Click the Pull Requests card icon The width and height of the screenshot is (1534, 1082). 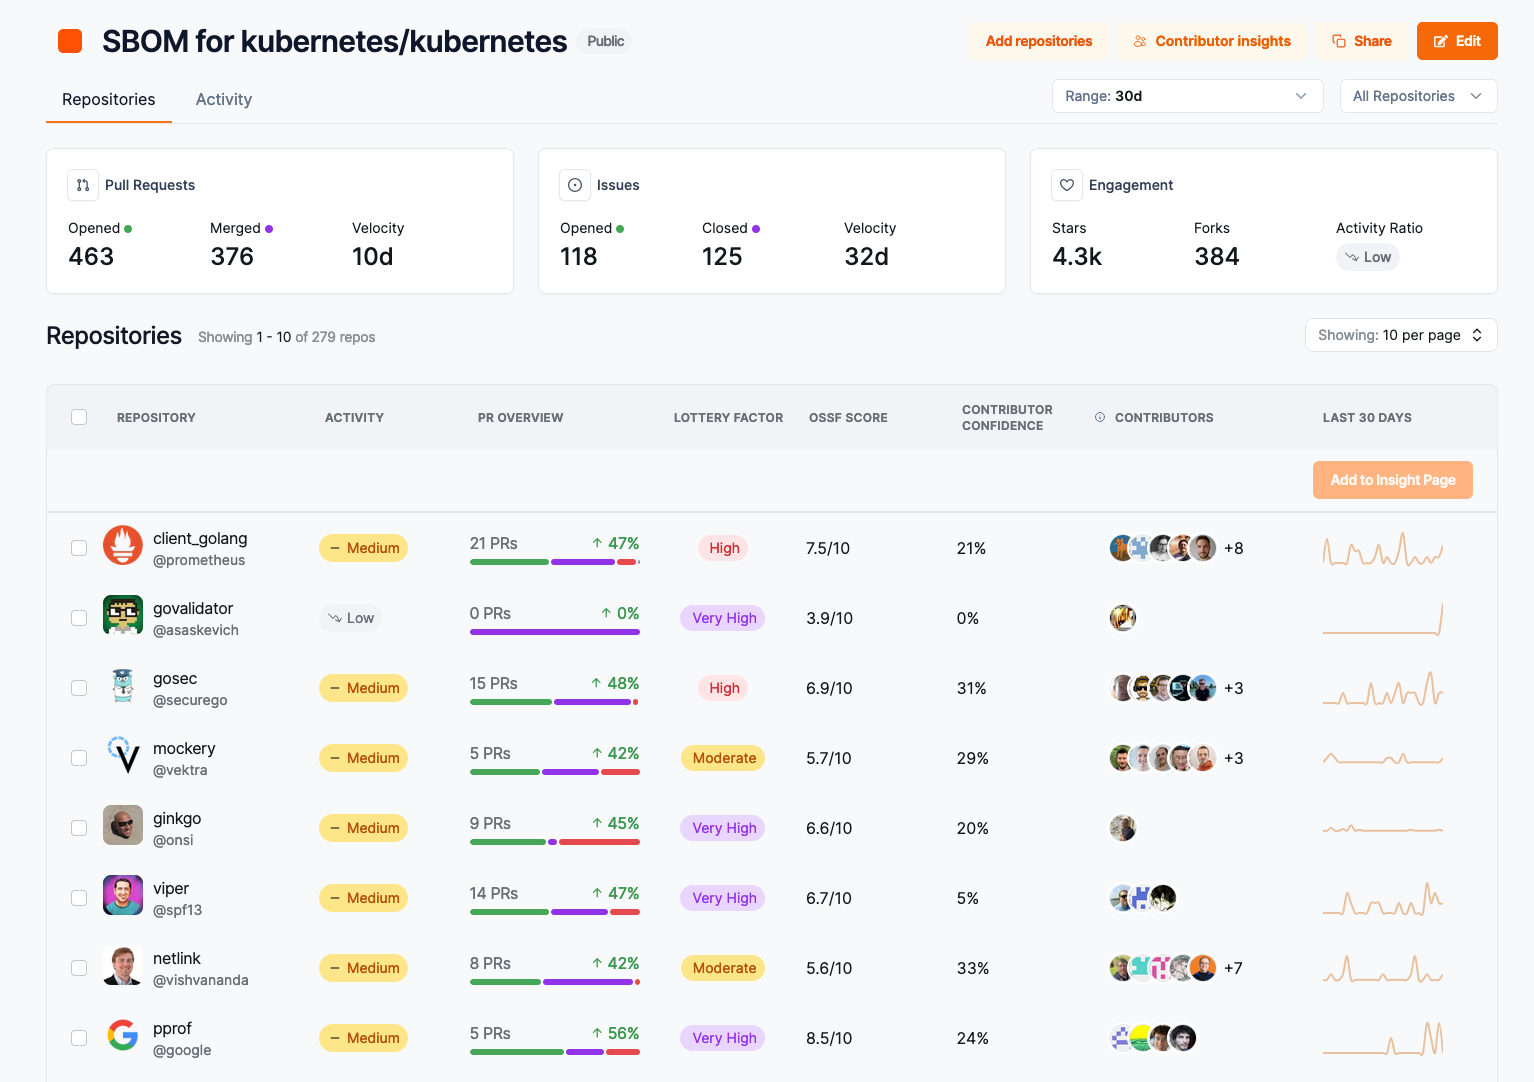pyautogui.click(x=83, y=185)
